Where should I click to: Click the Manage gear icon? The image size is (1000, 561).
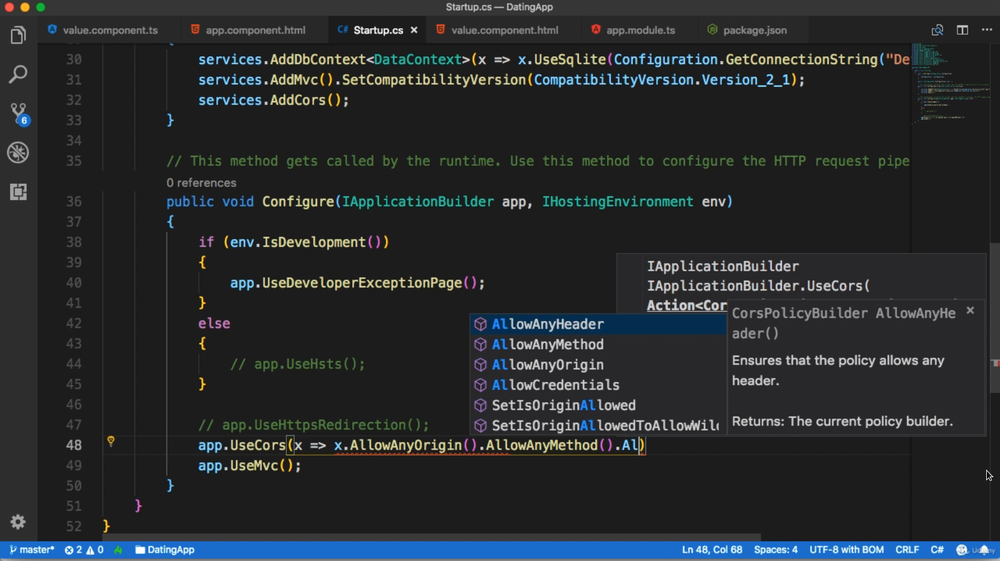click(x=18, y=521)
